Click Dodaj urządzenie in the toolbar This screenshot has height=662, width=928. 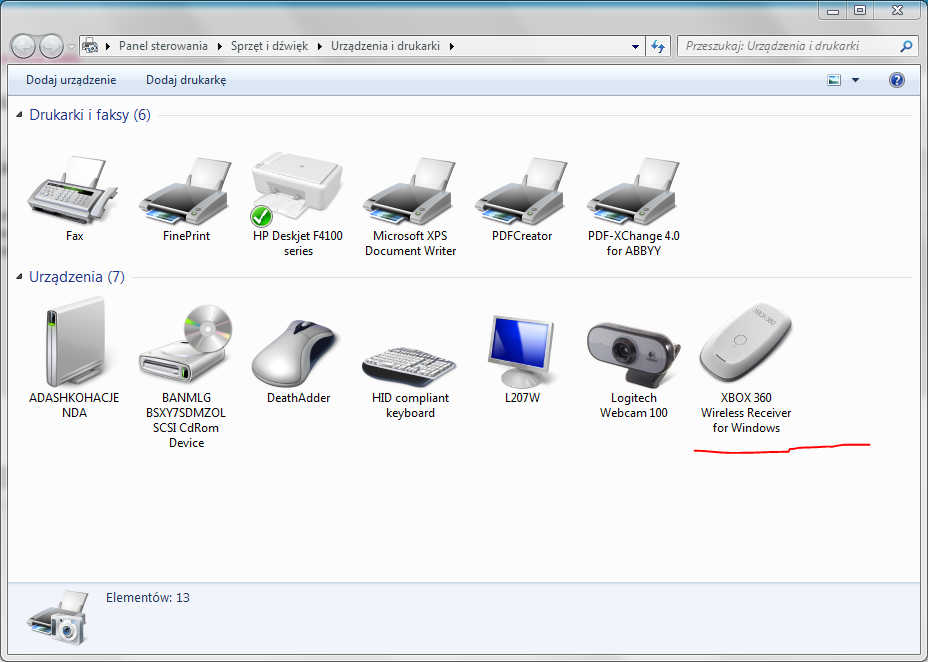[x=71, y=80]
